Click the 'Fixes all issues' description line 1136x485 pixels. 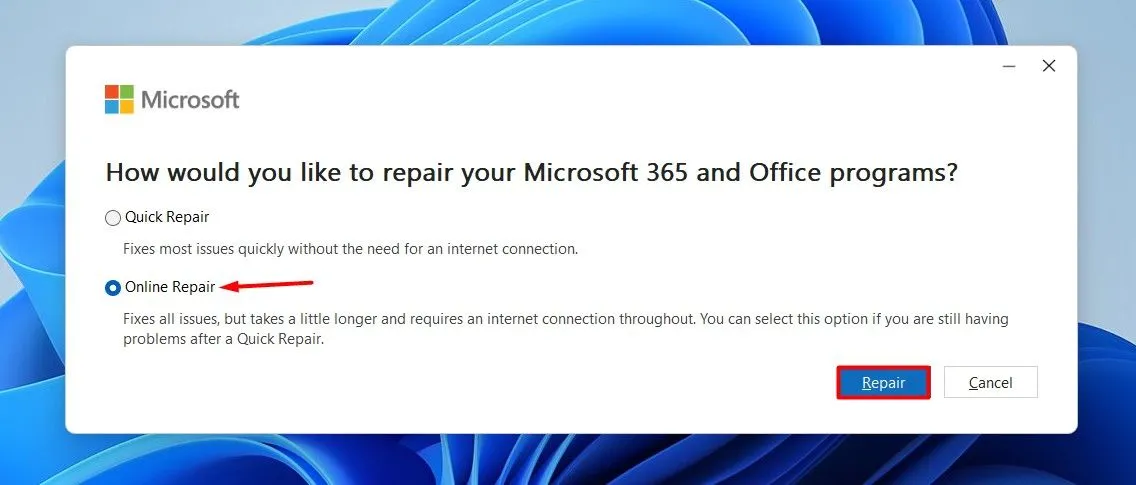click(565, 319)
